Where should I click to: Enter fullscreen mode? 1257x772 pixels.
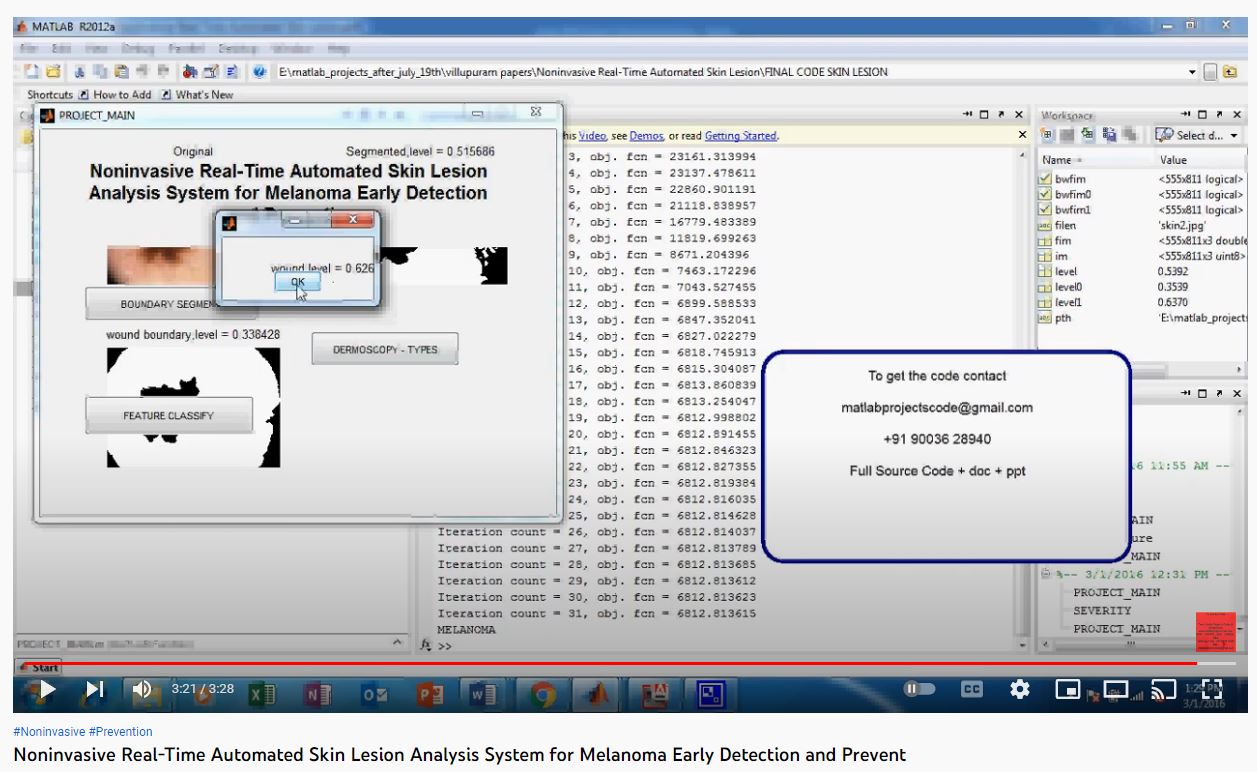(x=1211, y=689)
